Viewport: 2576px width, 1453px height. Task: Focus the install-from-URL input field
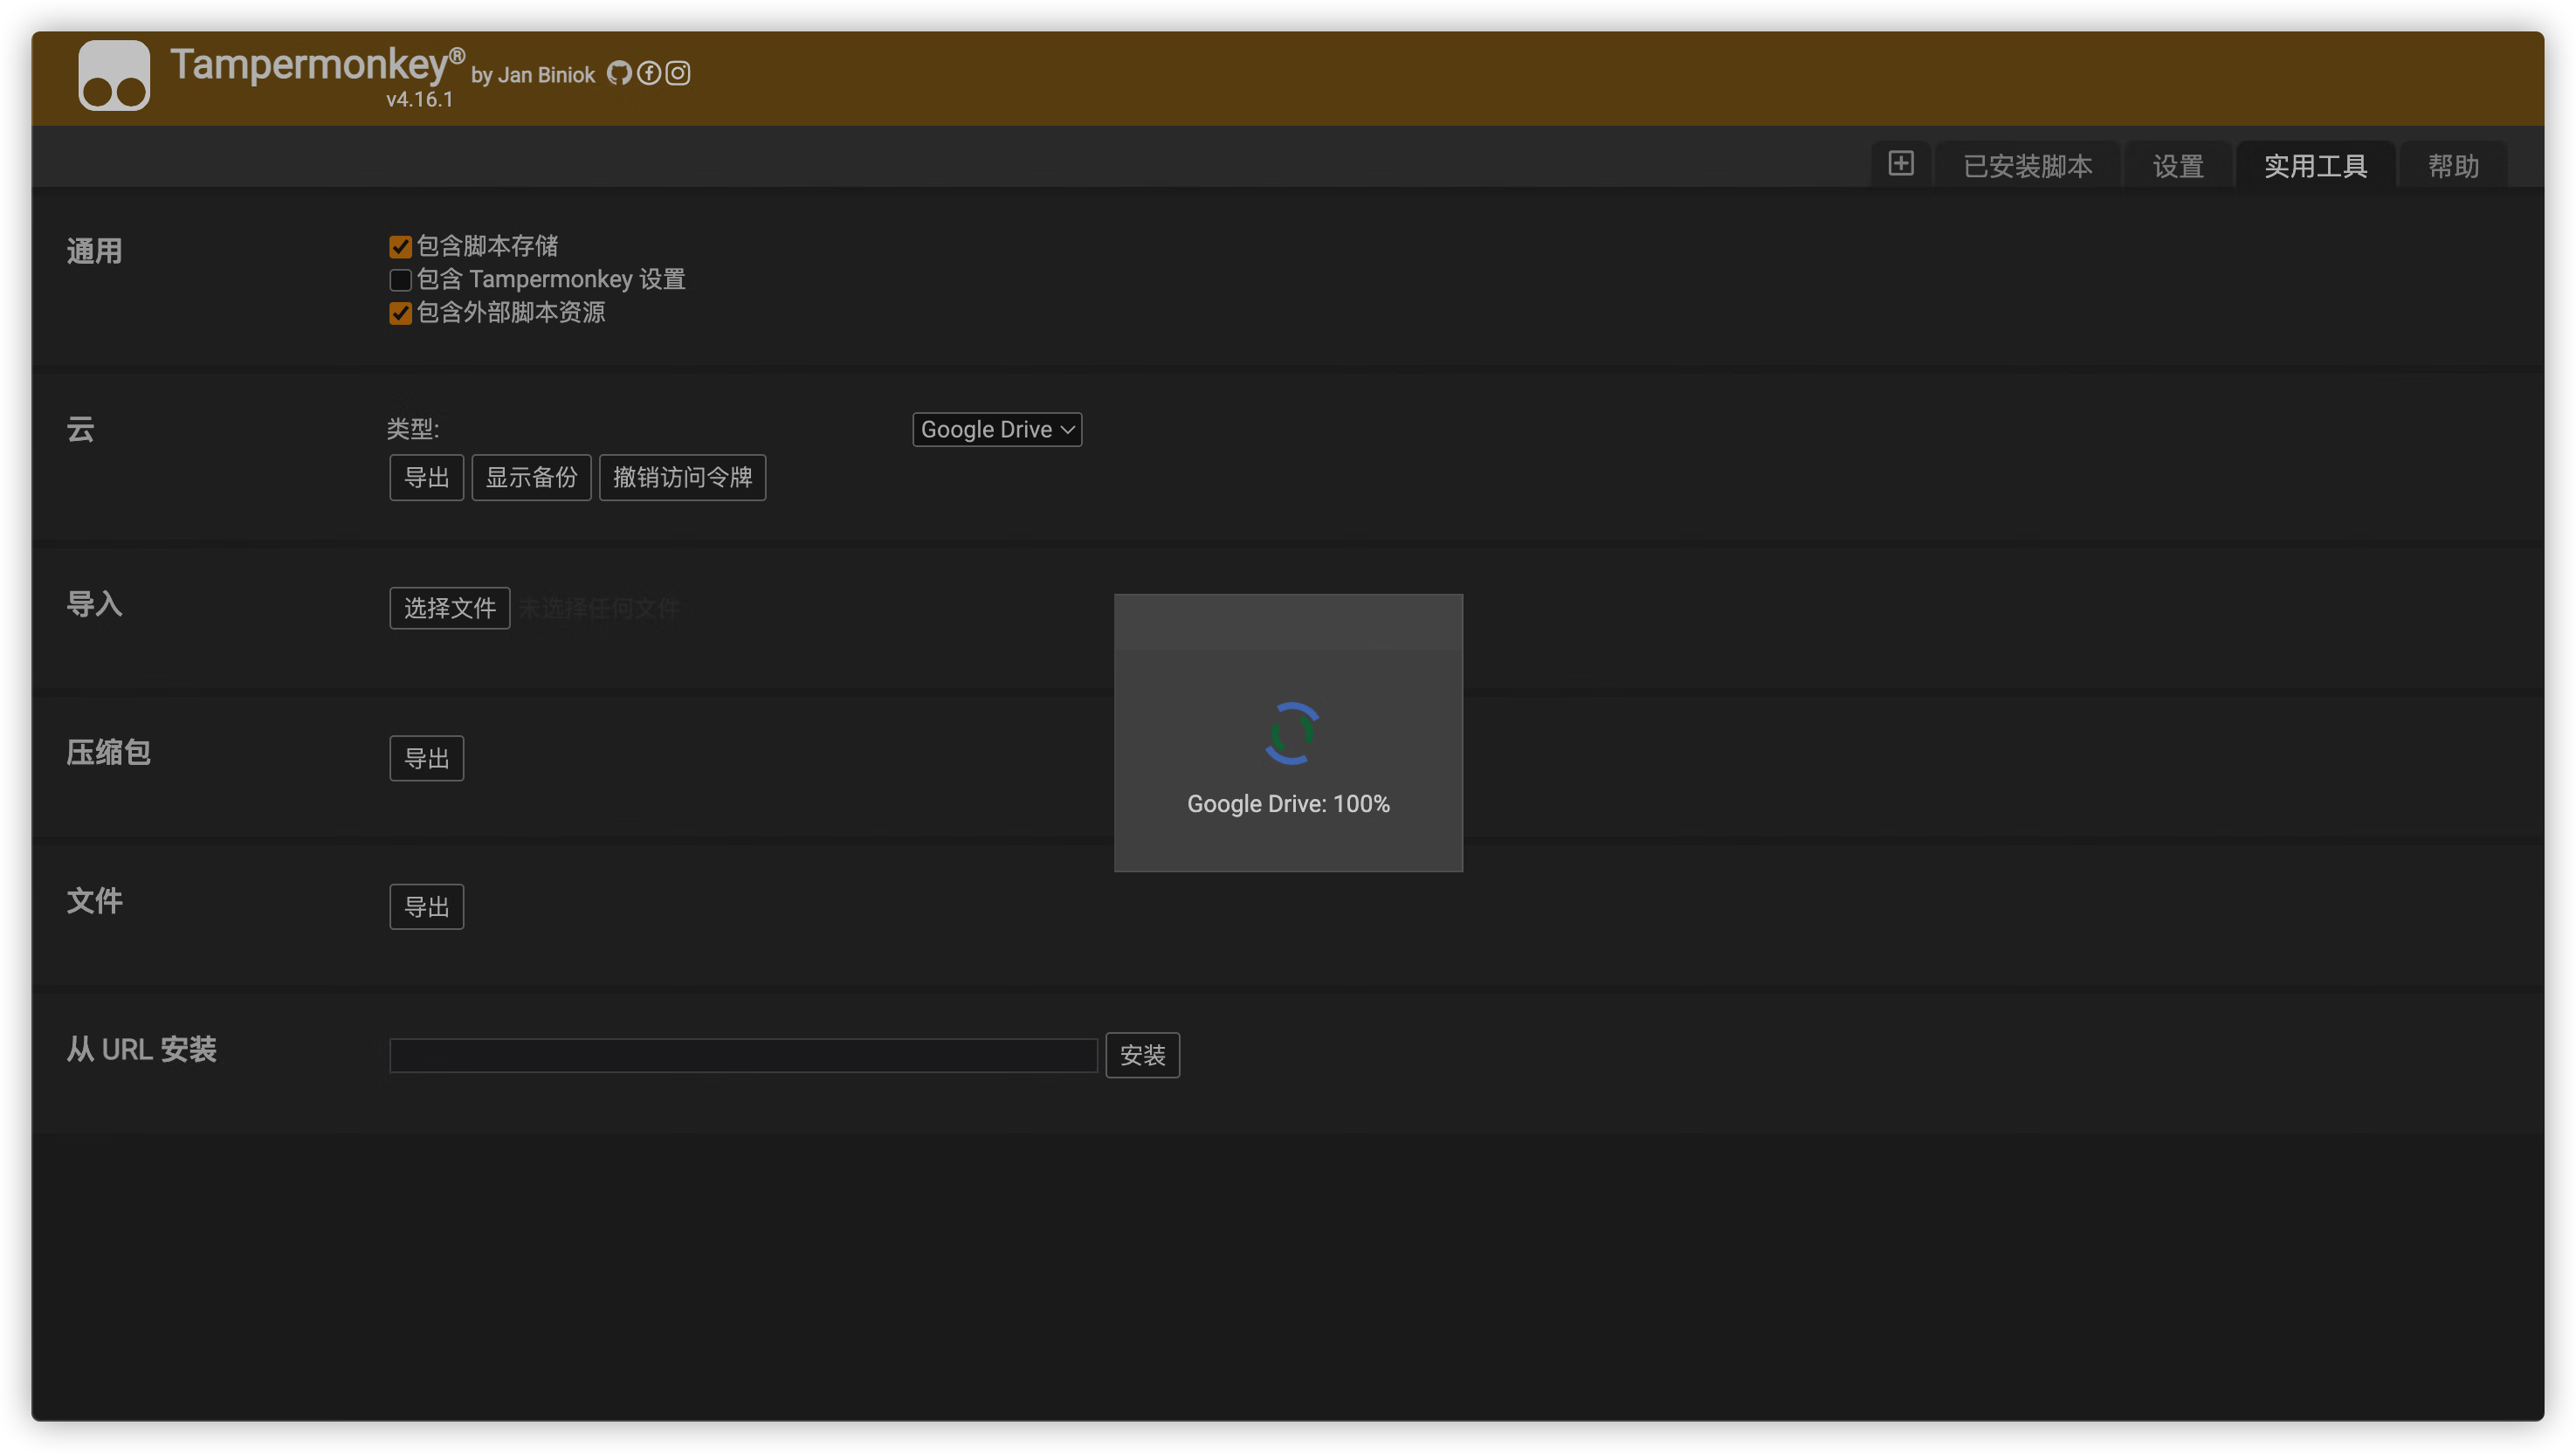click(743, 1055)
